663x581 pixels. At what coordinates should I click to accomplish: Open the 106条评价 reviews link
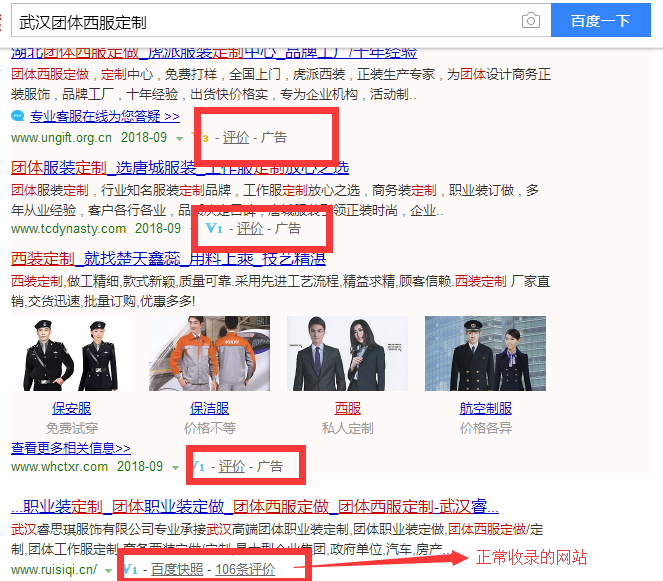(x=246, y=570)
